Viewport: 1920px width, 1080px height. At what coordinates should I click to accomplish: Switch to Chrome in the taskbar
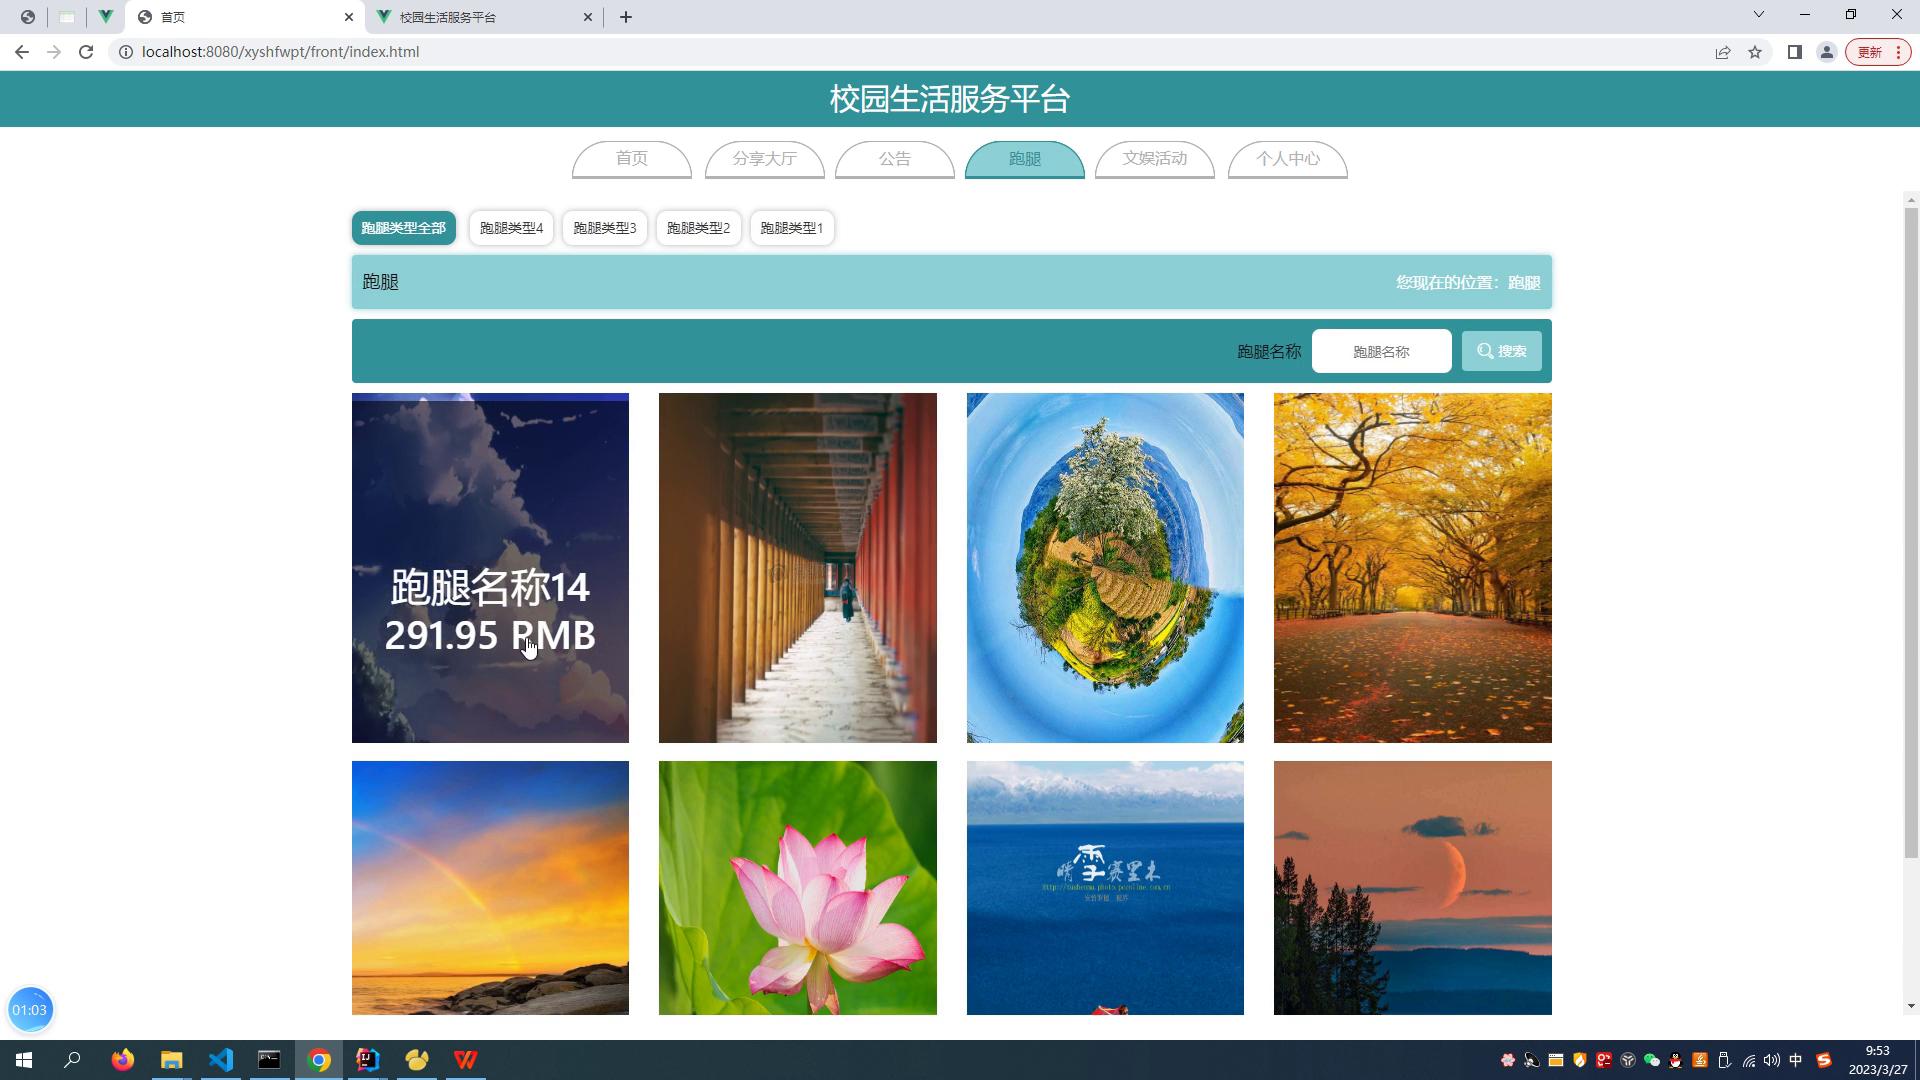(319, 1060)
